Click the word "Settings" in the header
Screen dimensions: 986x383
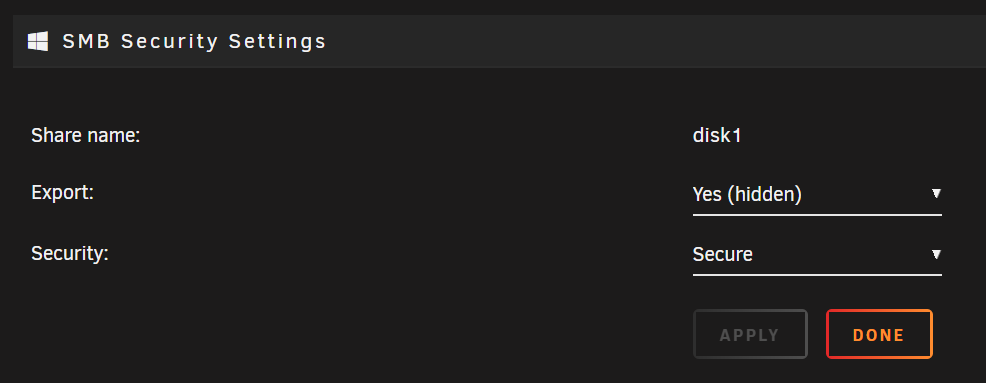[x=277, y=42]
